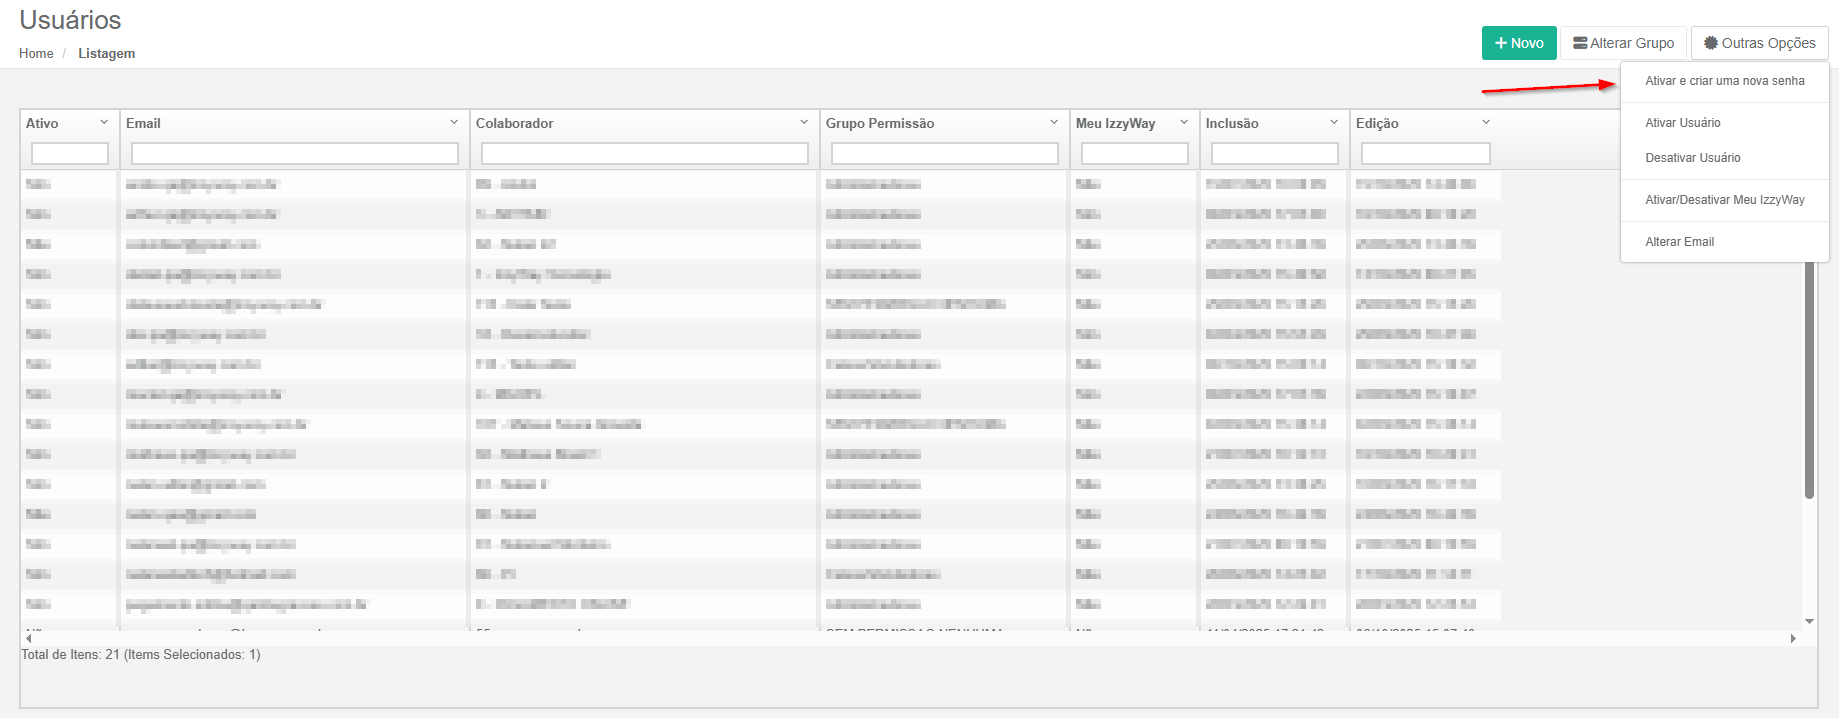Expand the Email column header chevron
Screen dimensions: 1839x718
coord(454,122)
